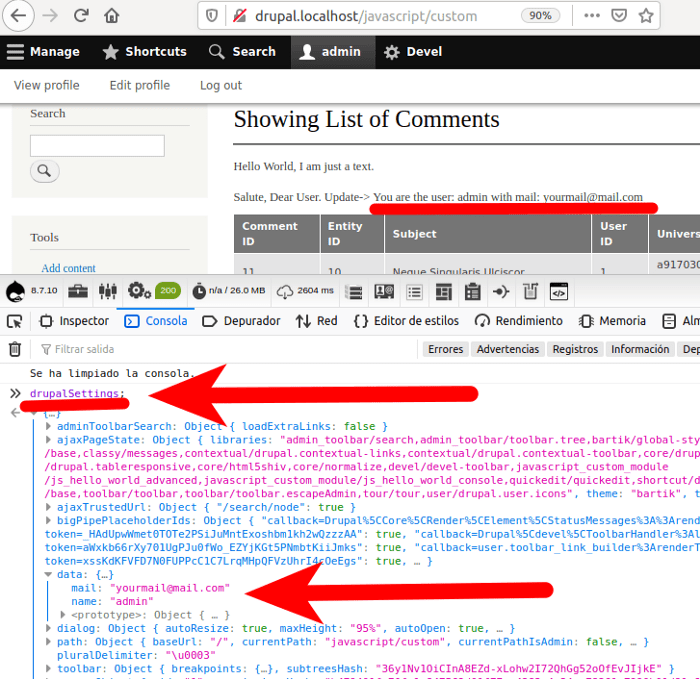Switch to the Consola devtools tab
This screenshot has width=700, height=679.
[x=156, y=321]
